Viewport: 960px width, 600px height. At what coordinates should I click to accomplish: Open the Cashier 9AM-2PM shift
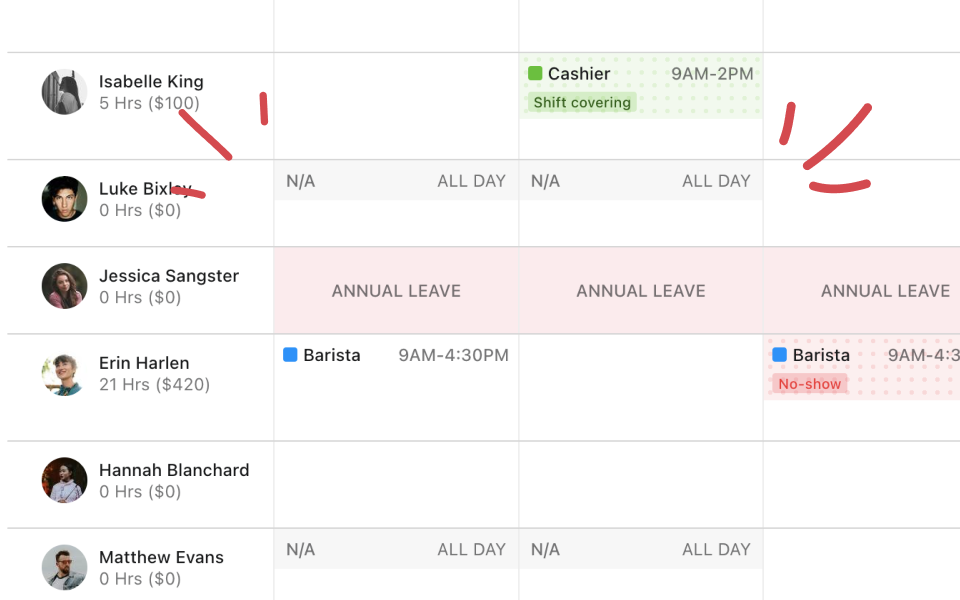tap(640, 74)
